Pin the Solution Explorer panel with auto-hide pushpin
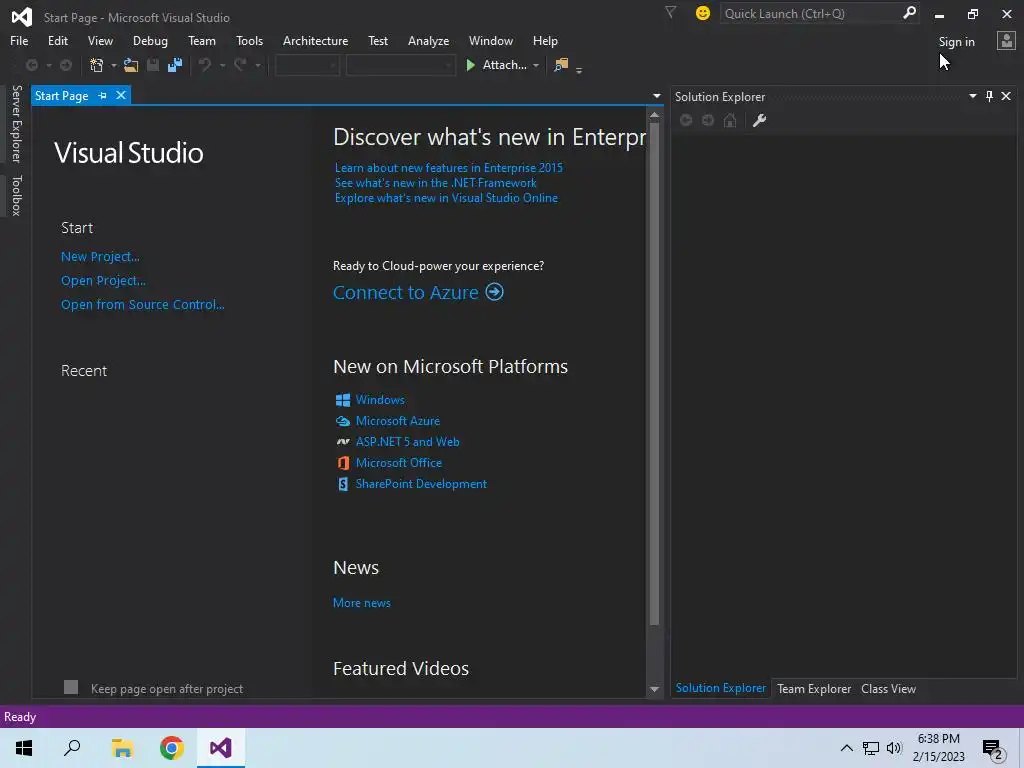 [989, 96]
